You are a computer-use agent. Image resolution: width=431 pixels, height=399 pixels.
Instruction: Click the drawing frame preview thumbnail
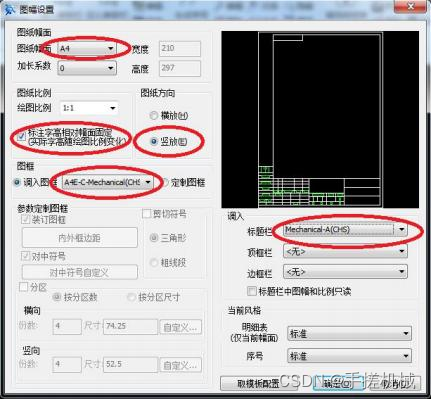click(320, 120)
